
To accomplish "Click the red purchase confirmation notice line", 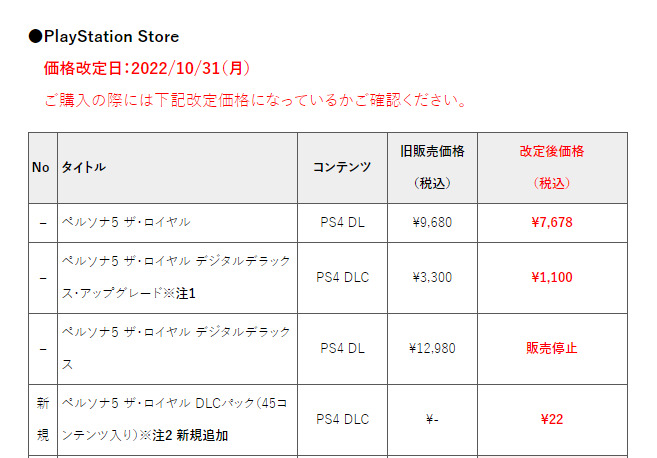I will [256, 101].
